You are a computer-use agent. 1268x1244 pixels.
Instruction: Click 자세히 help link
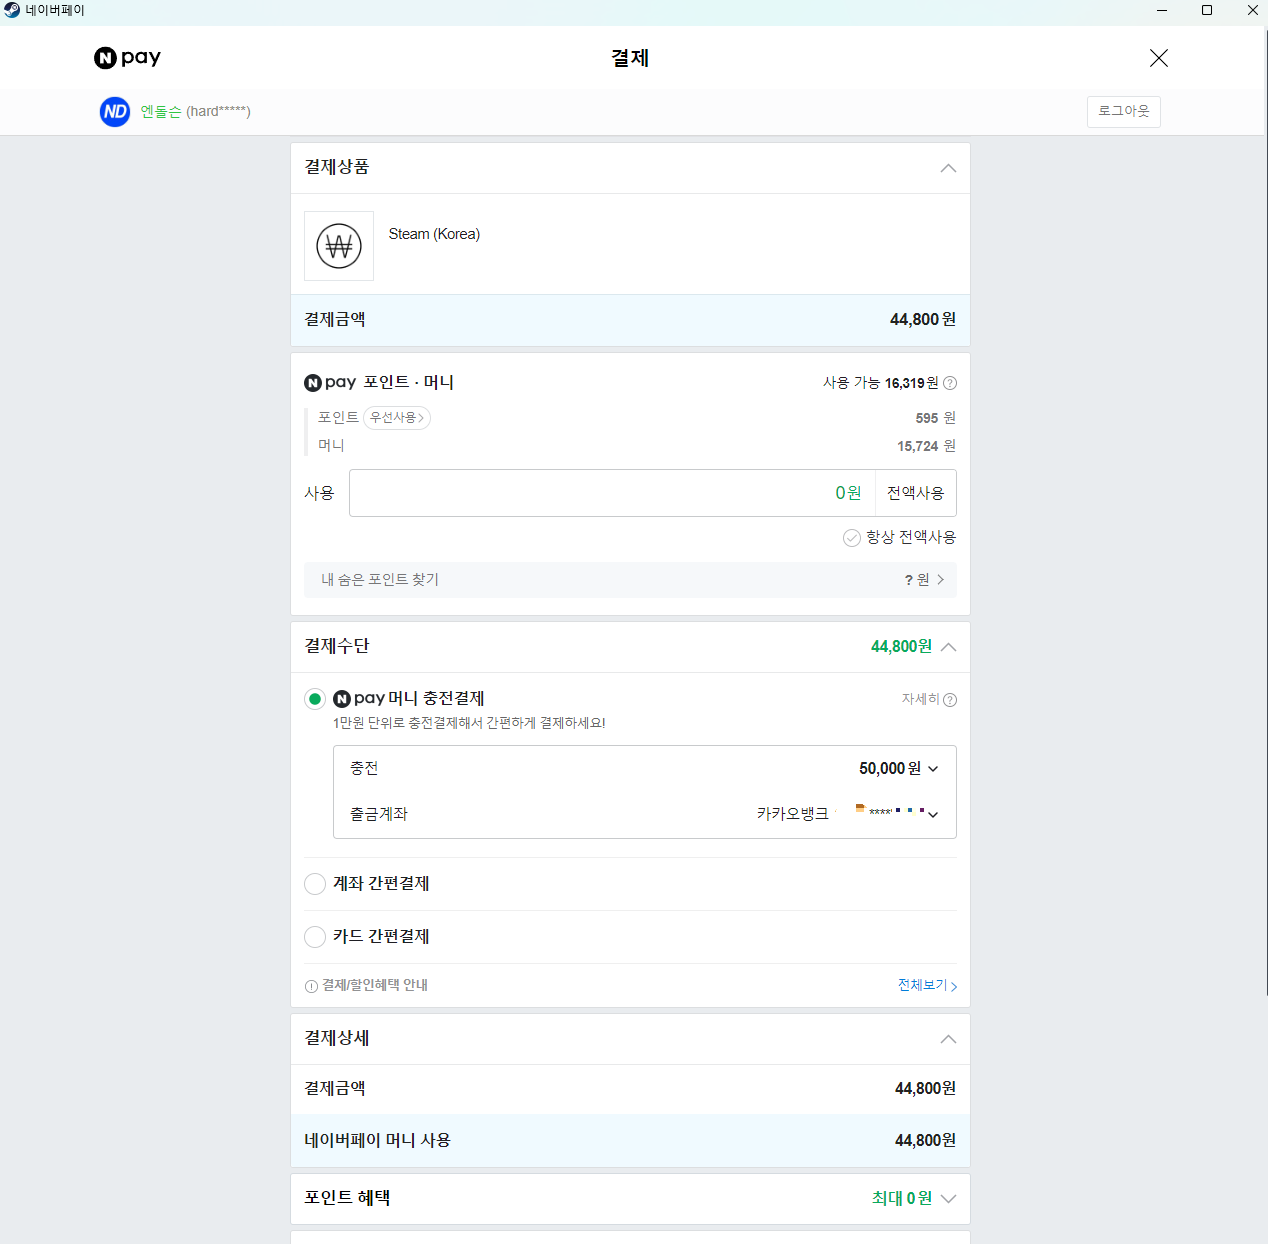[929, 699]
